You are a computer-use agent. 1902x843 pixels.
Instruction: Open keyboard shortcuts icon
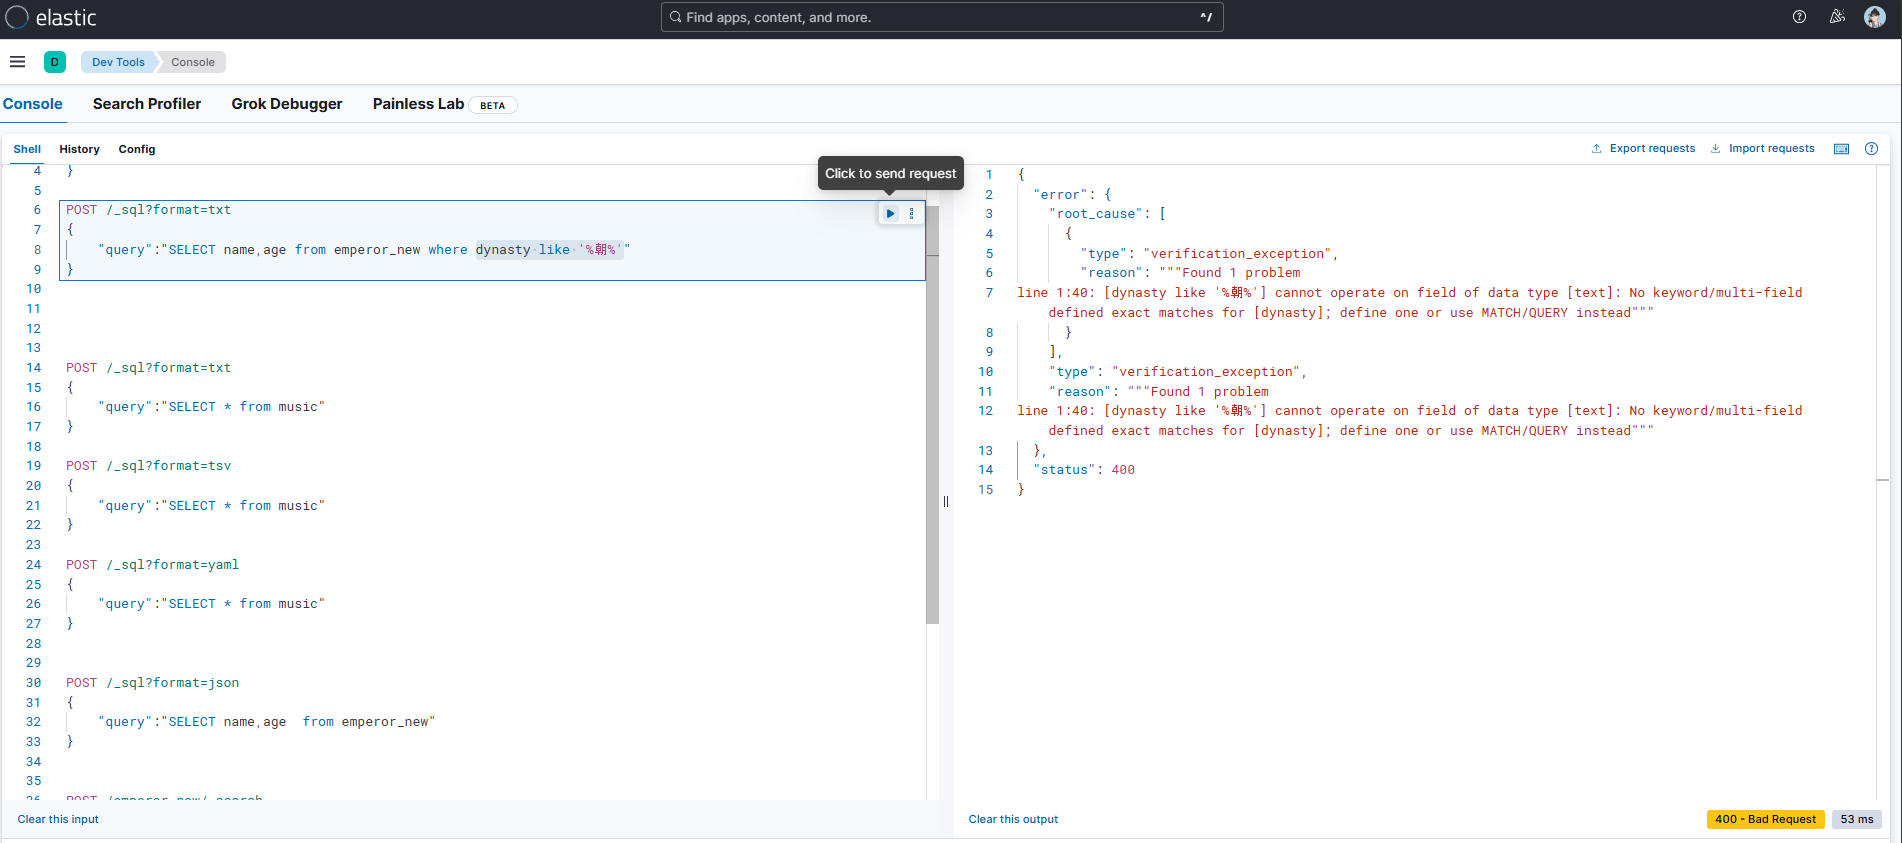click(x=1841, y=149)
